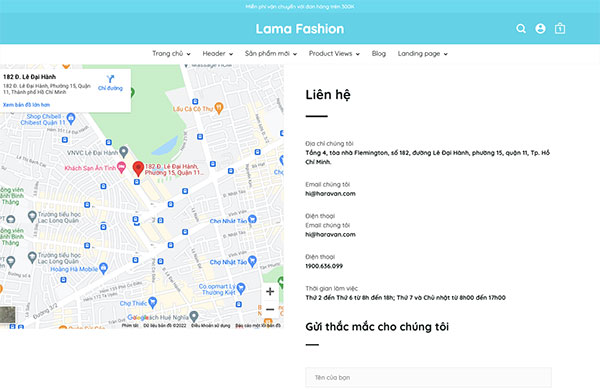Viewport: 600px width, 389px height.
Task: Open the user account icon
Action: (540, 29)
